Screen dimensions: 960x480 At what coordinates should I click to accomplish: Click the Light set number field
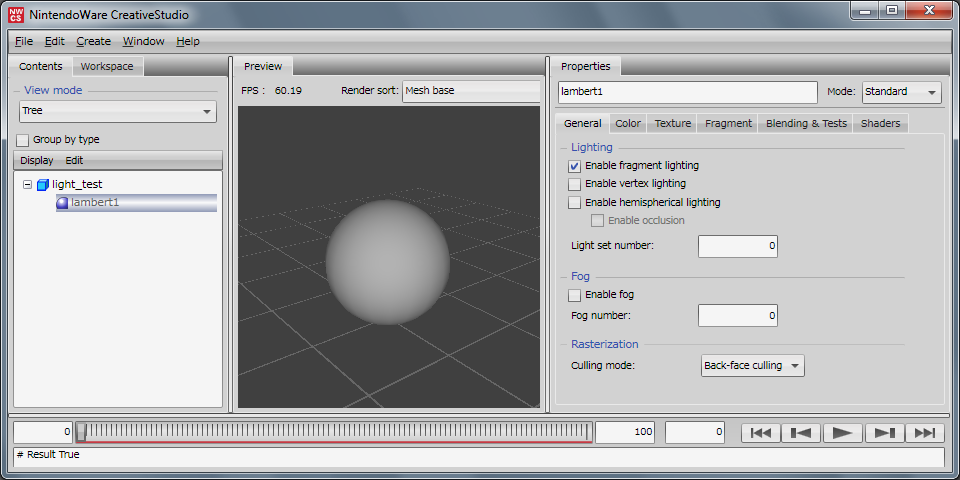pos(737,246)
